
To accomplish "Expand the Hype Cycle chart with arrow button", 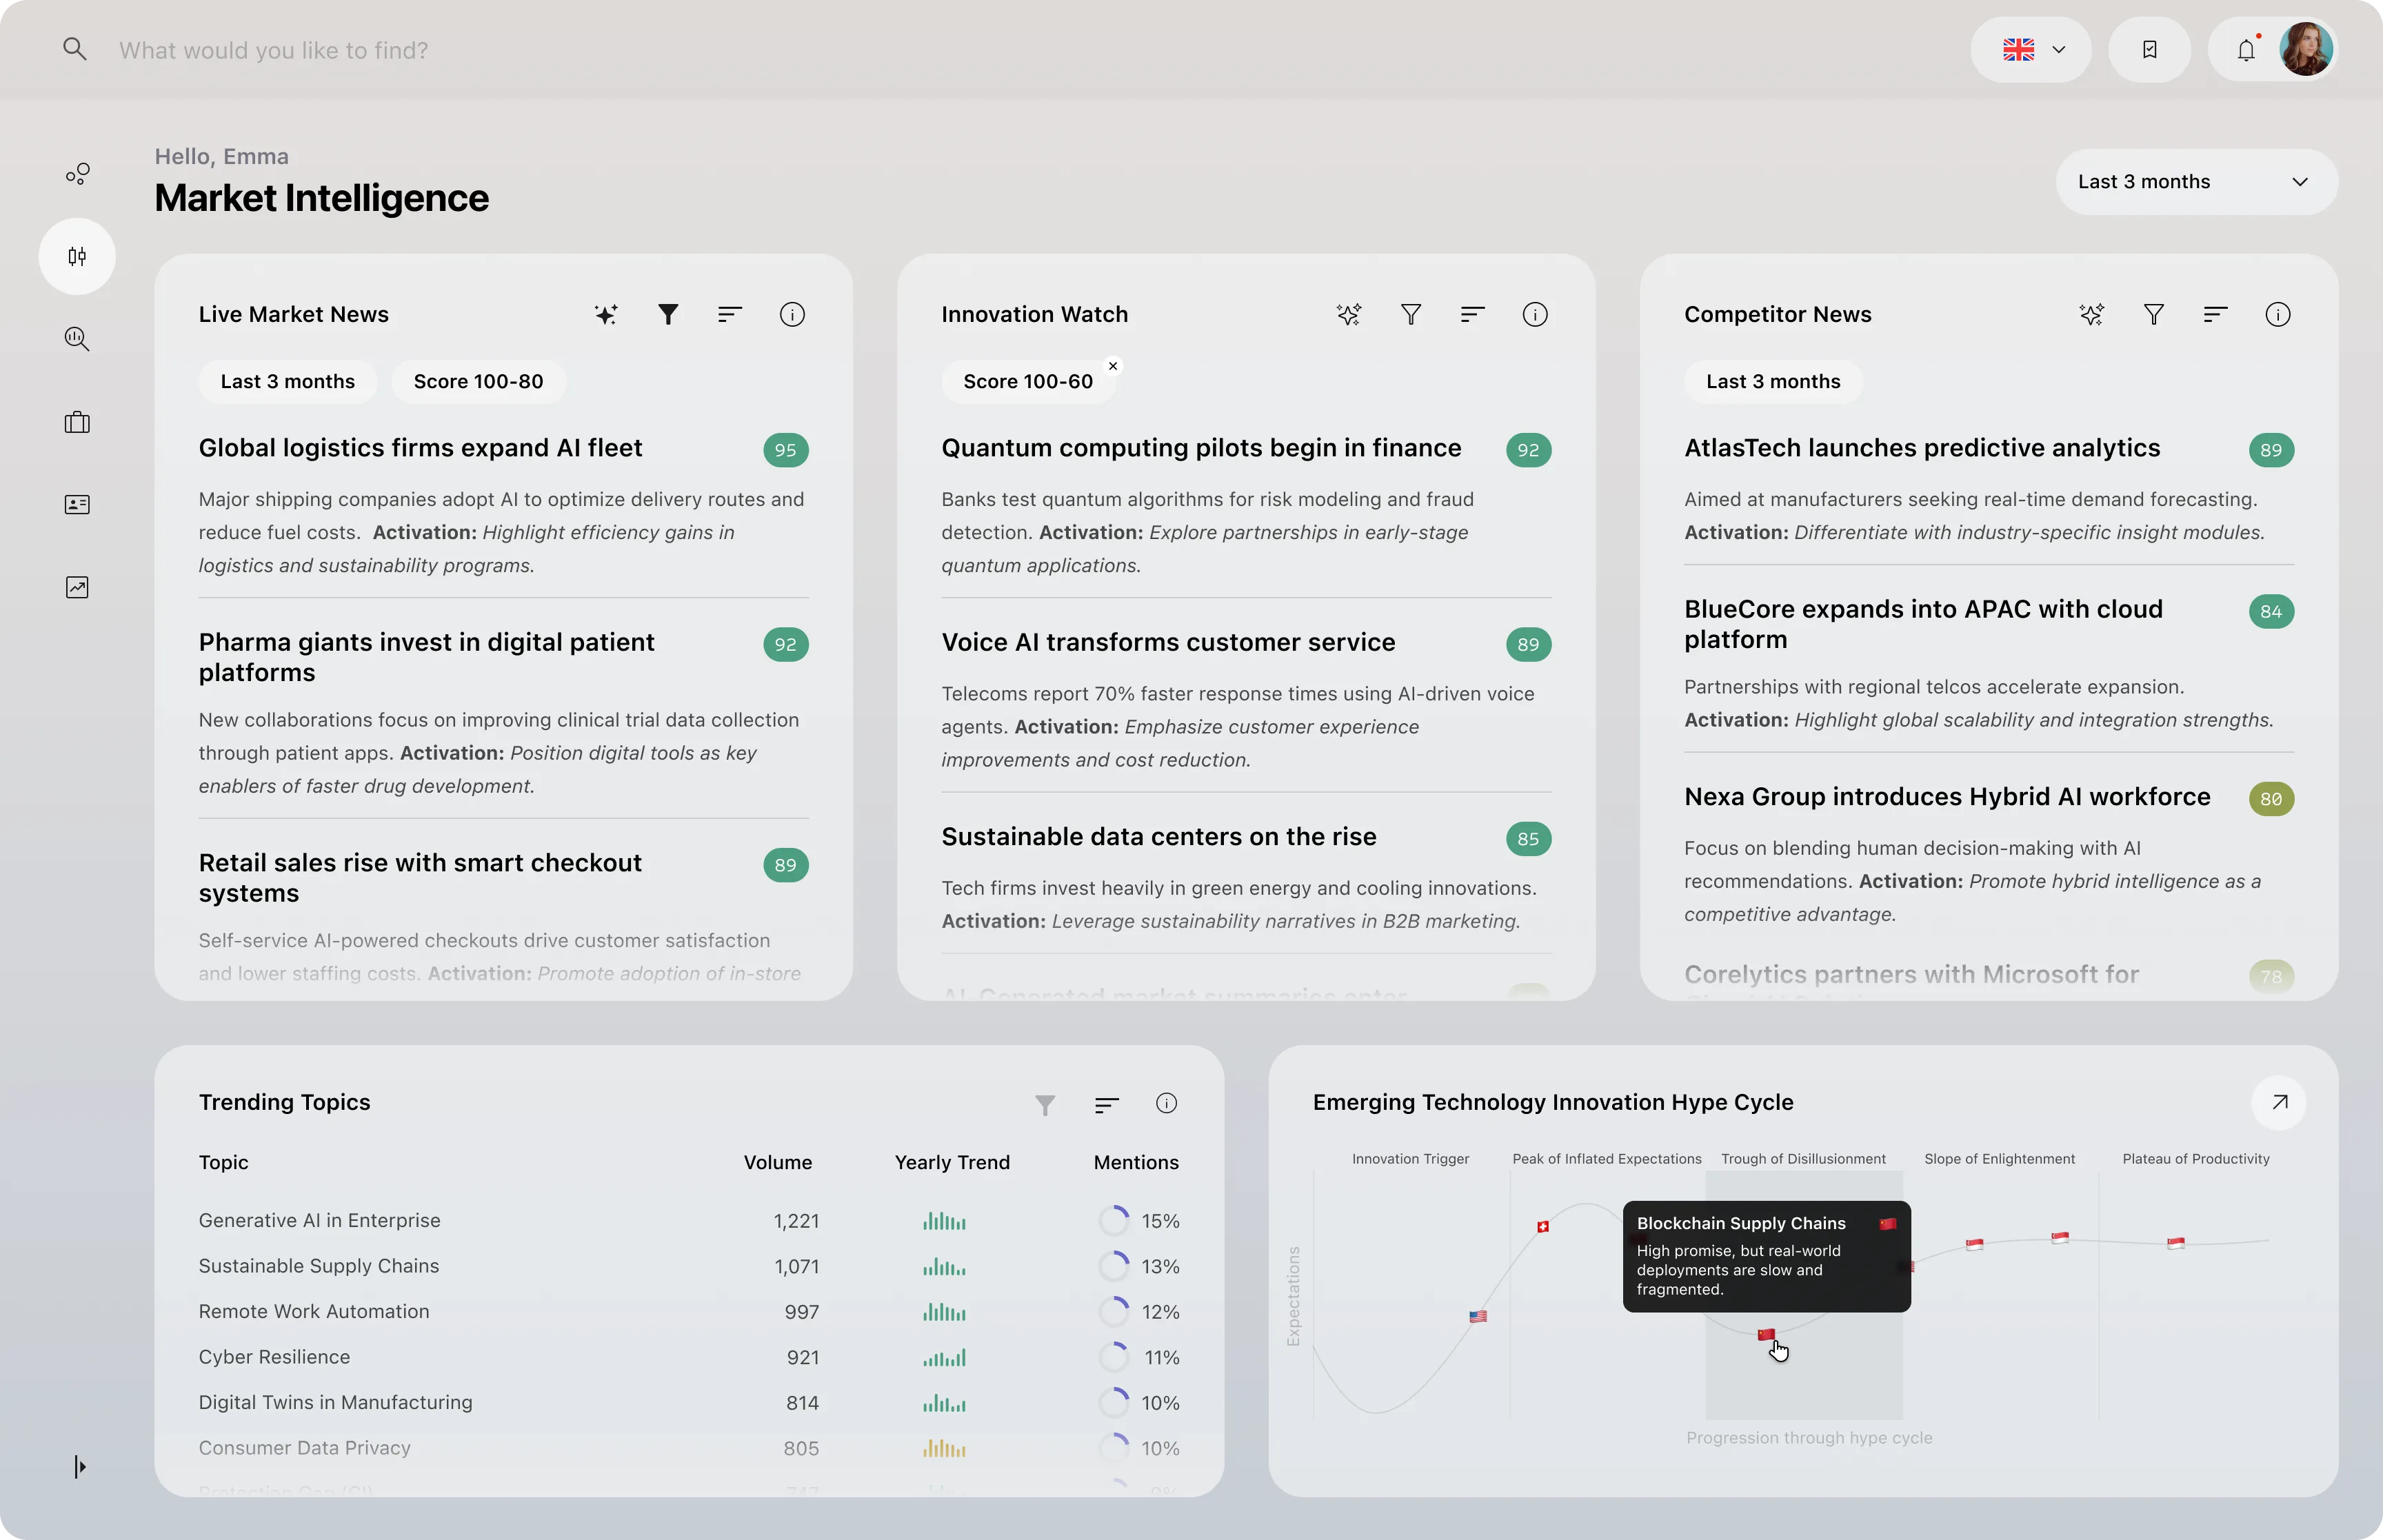I will [x=2279, y=1102].
